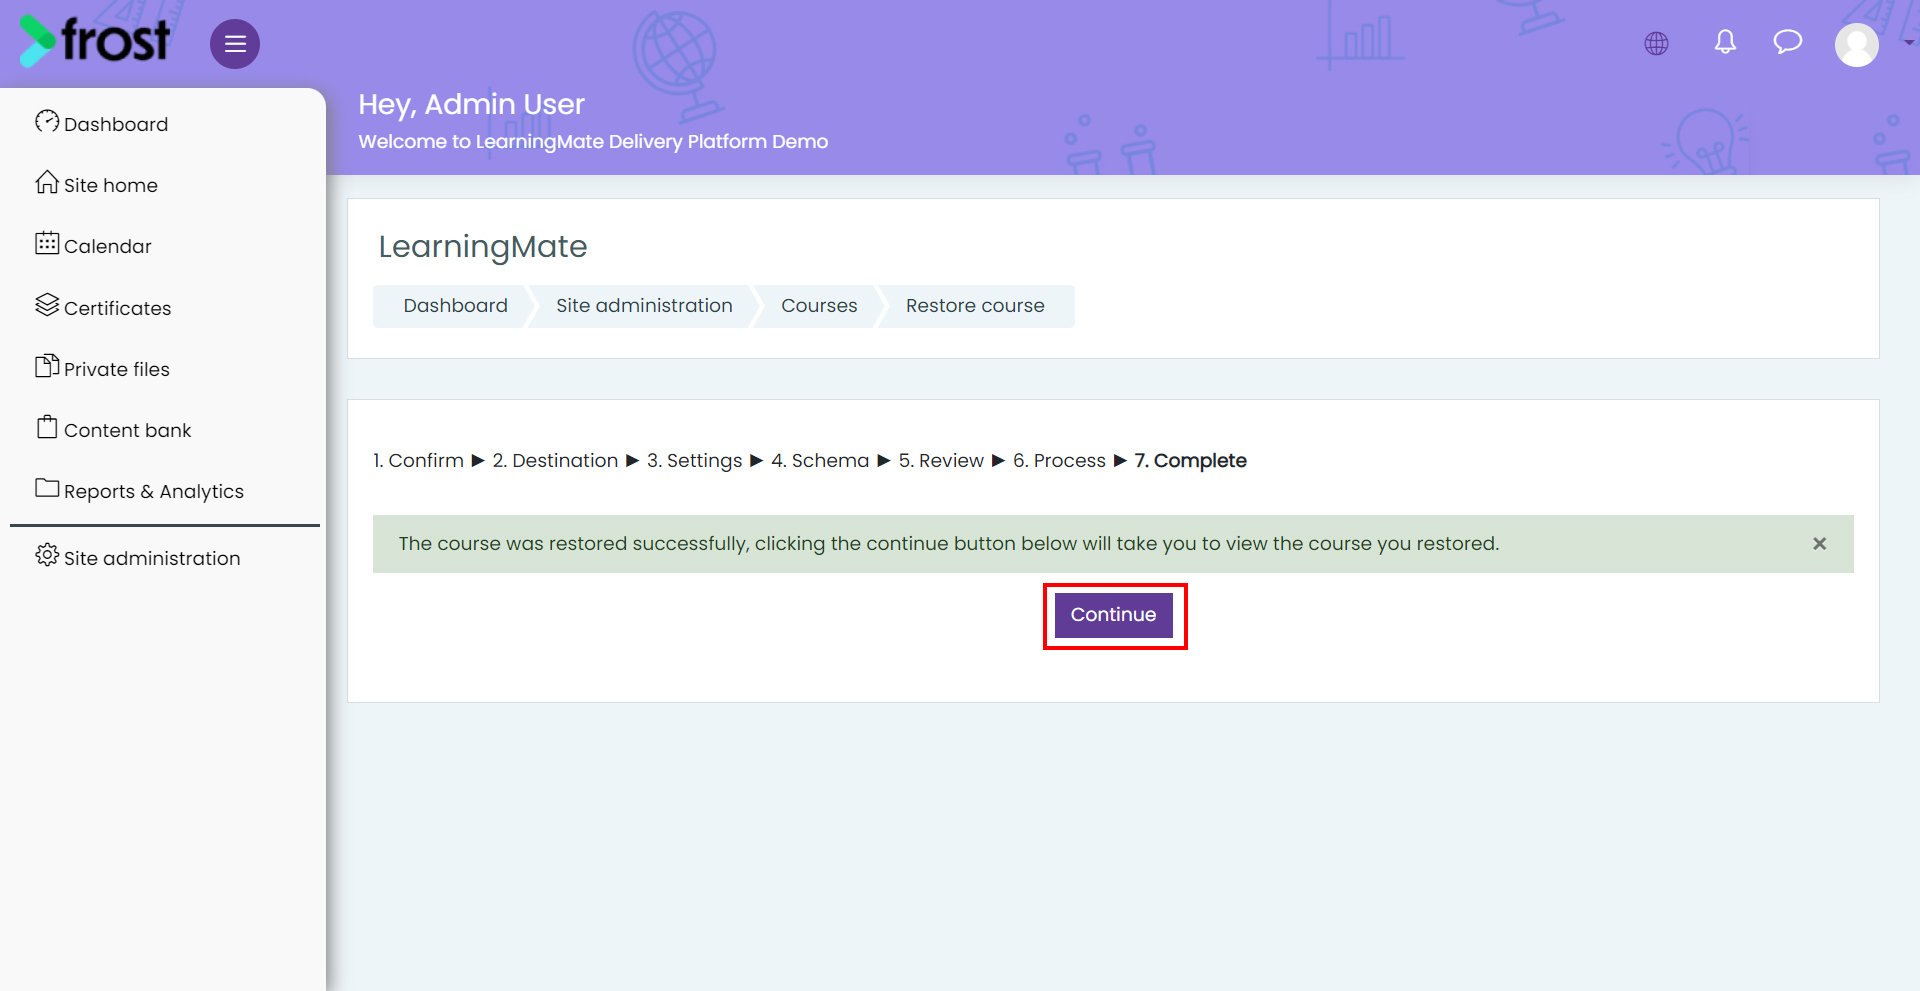Expand the user menu dropdown arrow

click(x=1909, y=43)
